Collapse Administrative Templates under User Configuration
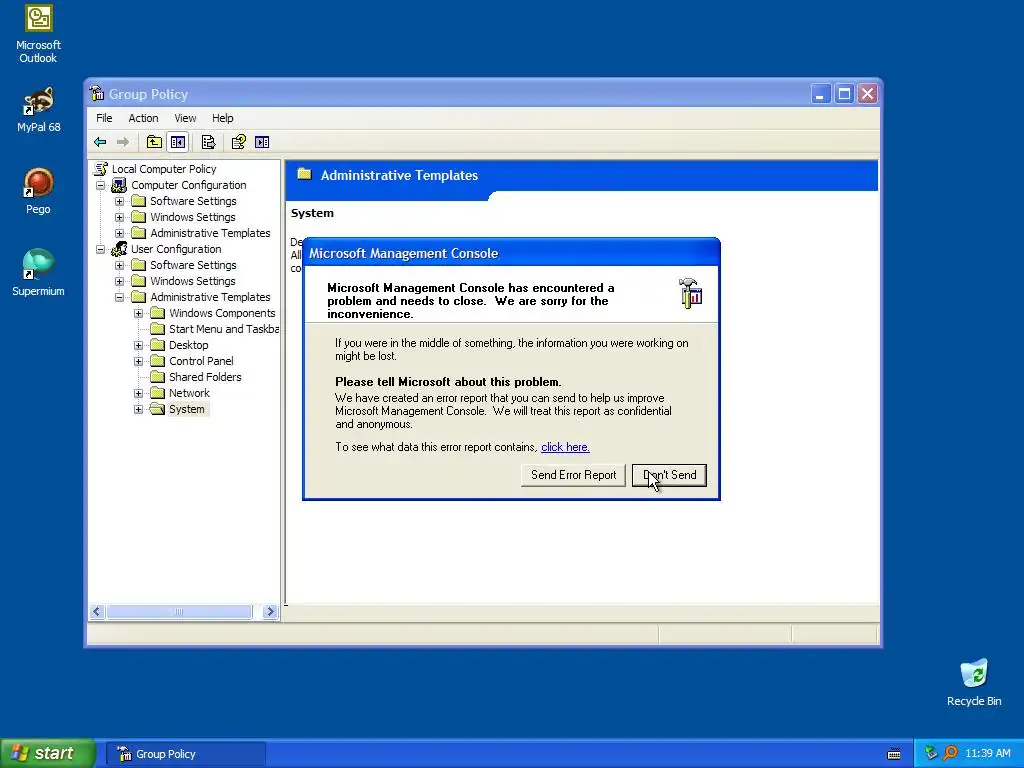 coord(120,297)
